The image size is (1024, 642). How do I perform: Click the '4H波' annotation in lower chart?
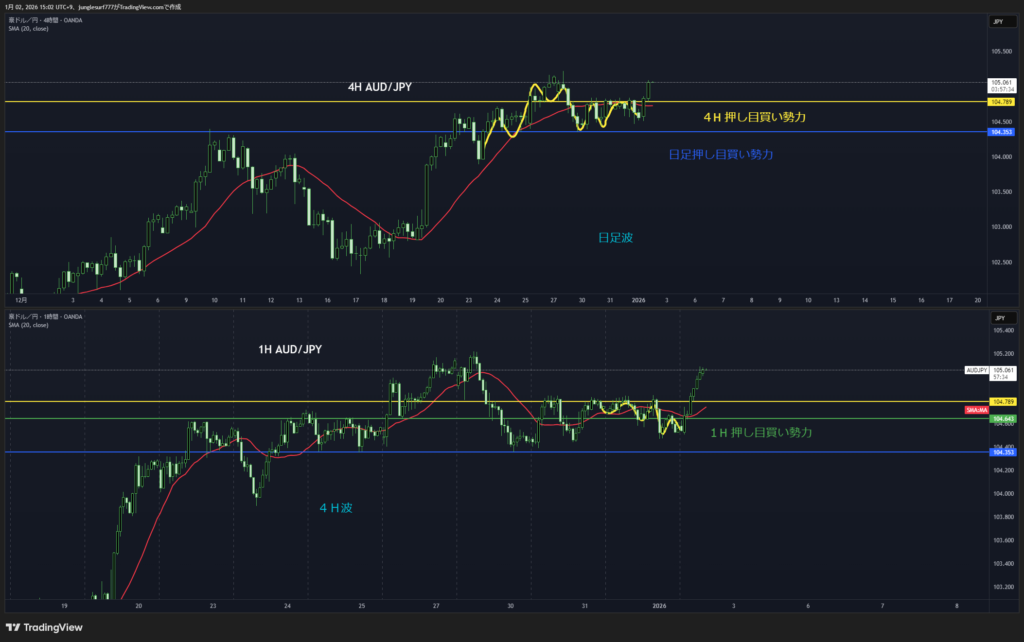point(335,508)
